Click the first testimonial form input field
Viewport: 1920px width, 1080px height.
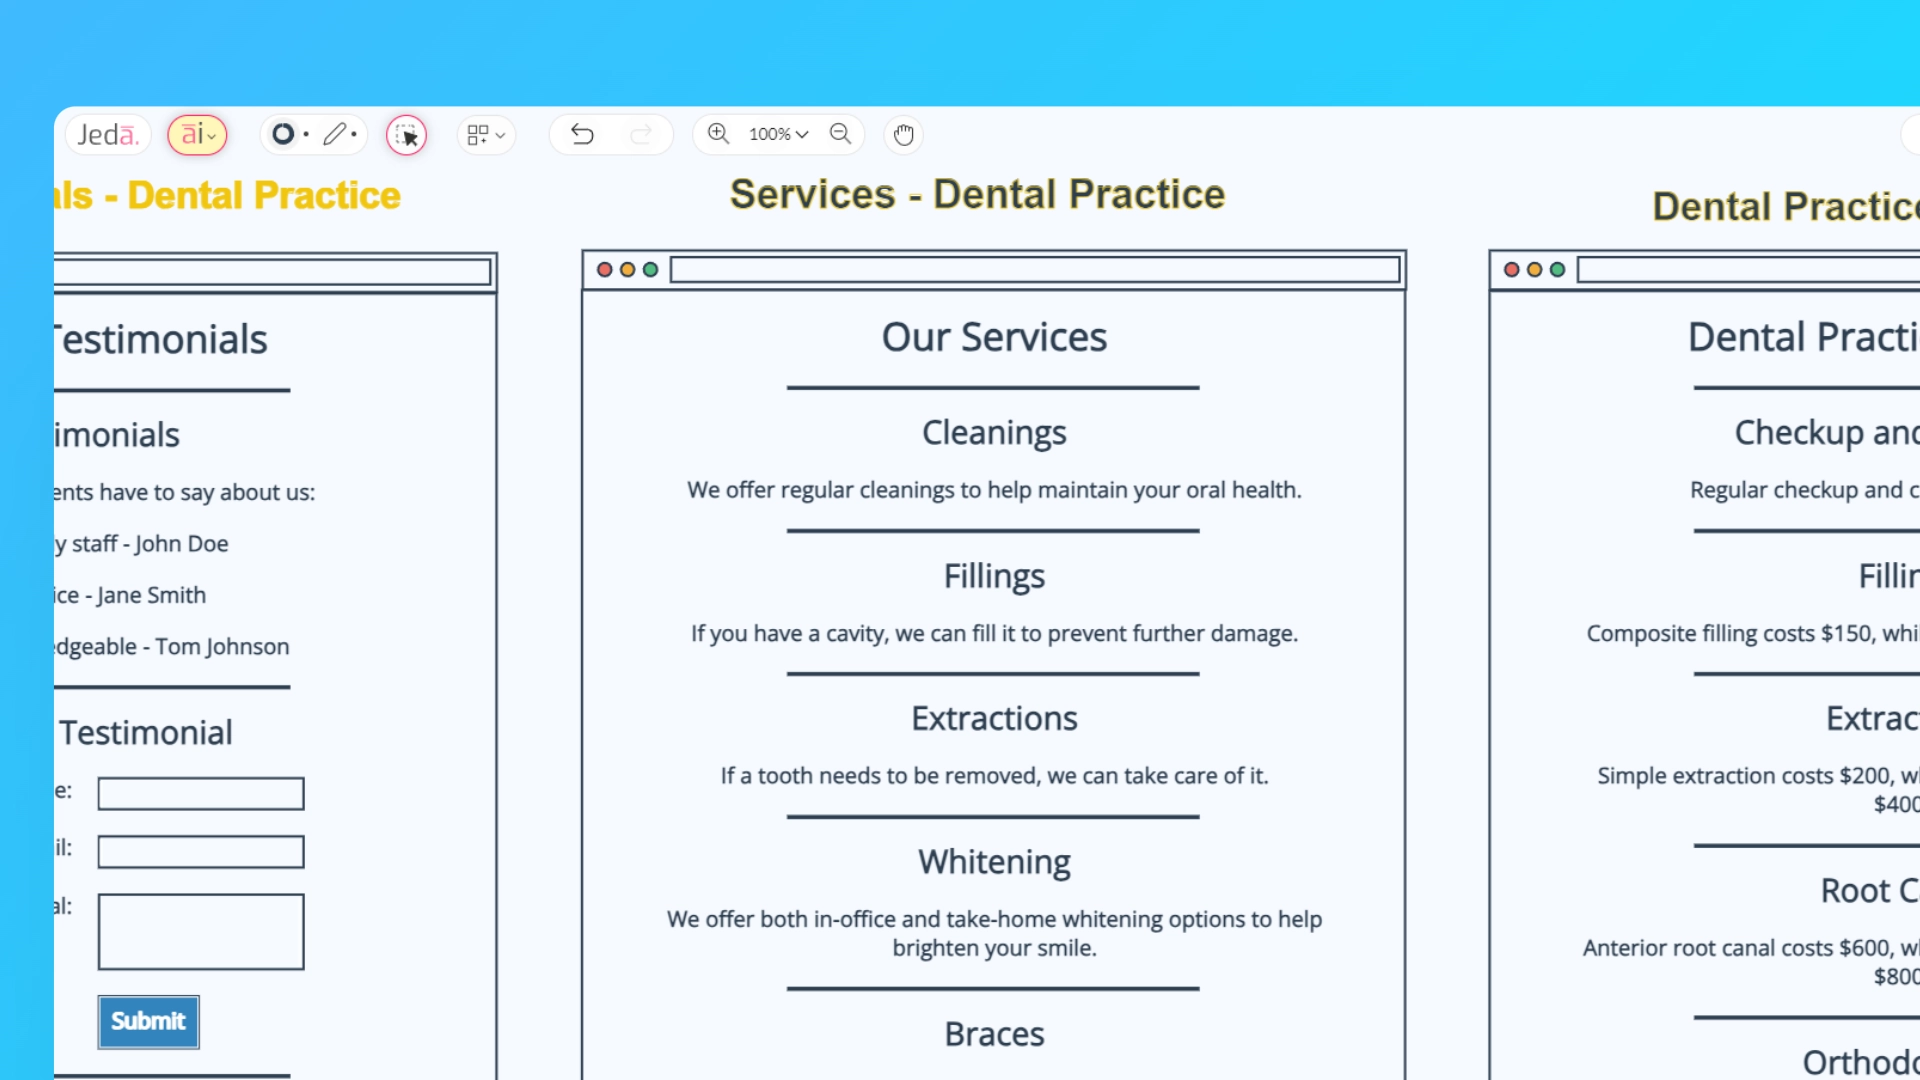[200, 793]
